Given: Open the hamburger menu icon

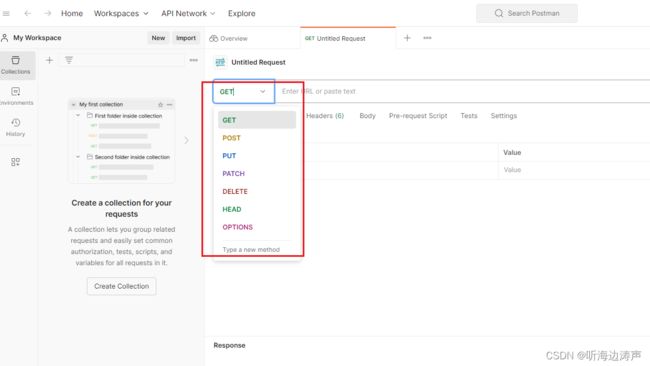Looking at the screenshot, I should coord(6,13).
